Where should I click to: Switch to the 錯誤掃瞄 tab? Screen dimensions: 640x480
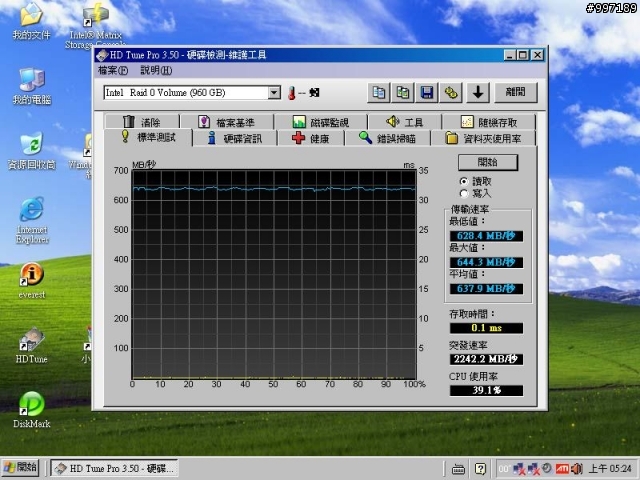(388, 138)
